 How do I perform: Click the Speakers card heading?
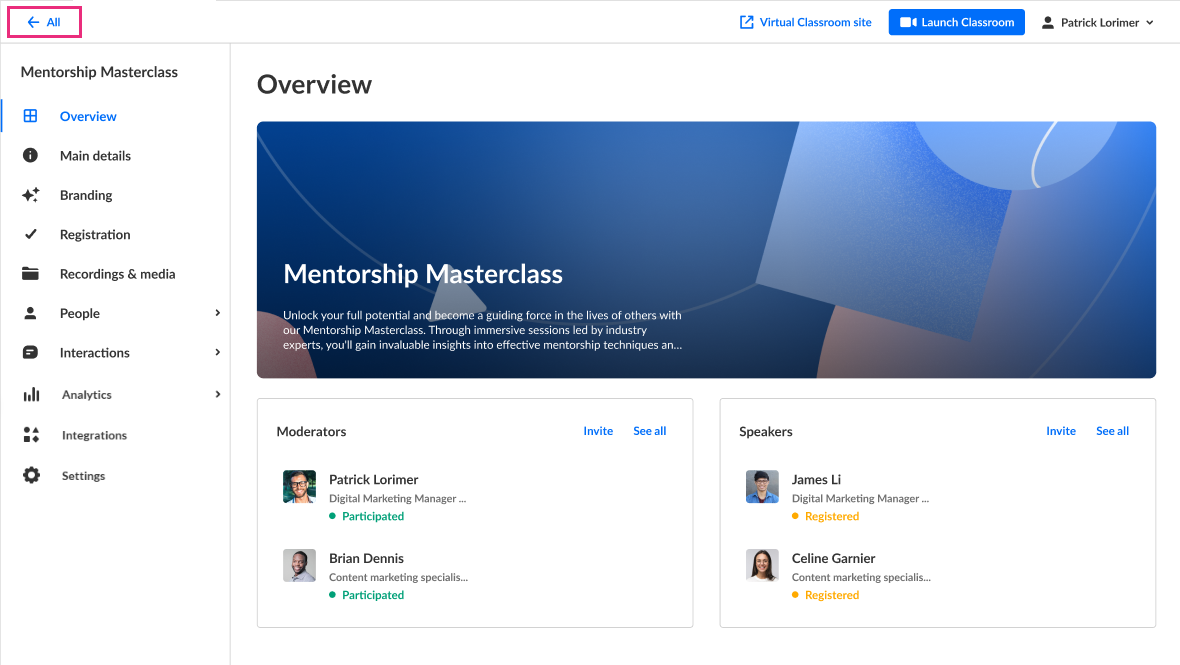coord(766,431)
